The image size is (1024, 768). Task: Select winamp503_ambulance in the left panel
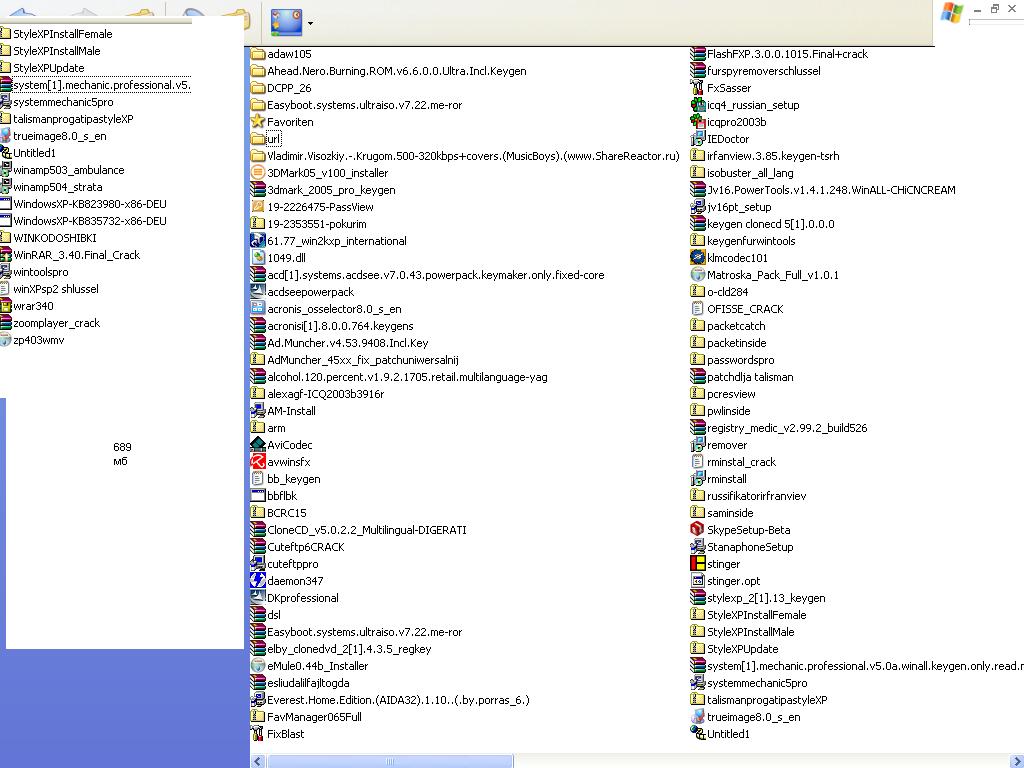tap(69, 170)
